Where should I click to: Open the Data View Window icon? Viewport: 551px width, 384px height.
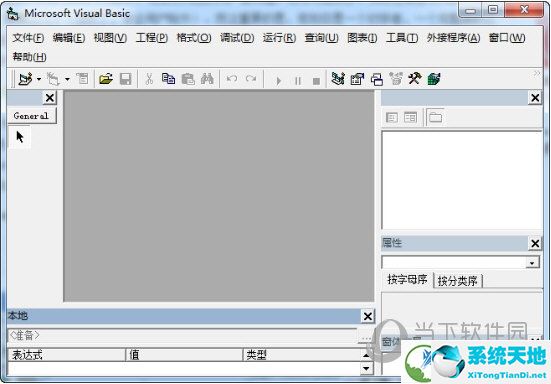434,79
